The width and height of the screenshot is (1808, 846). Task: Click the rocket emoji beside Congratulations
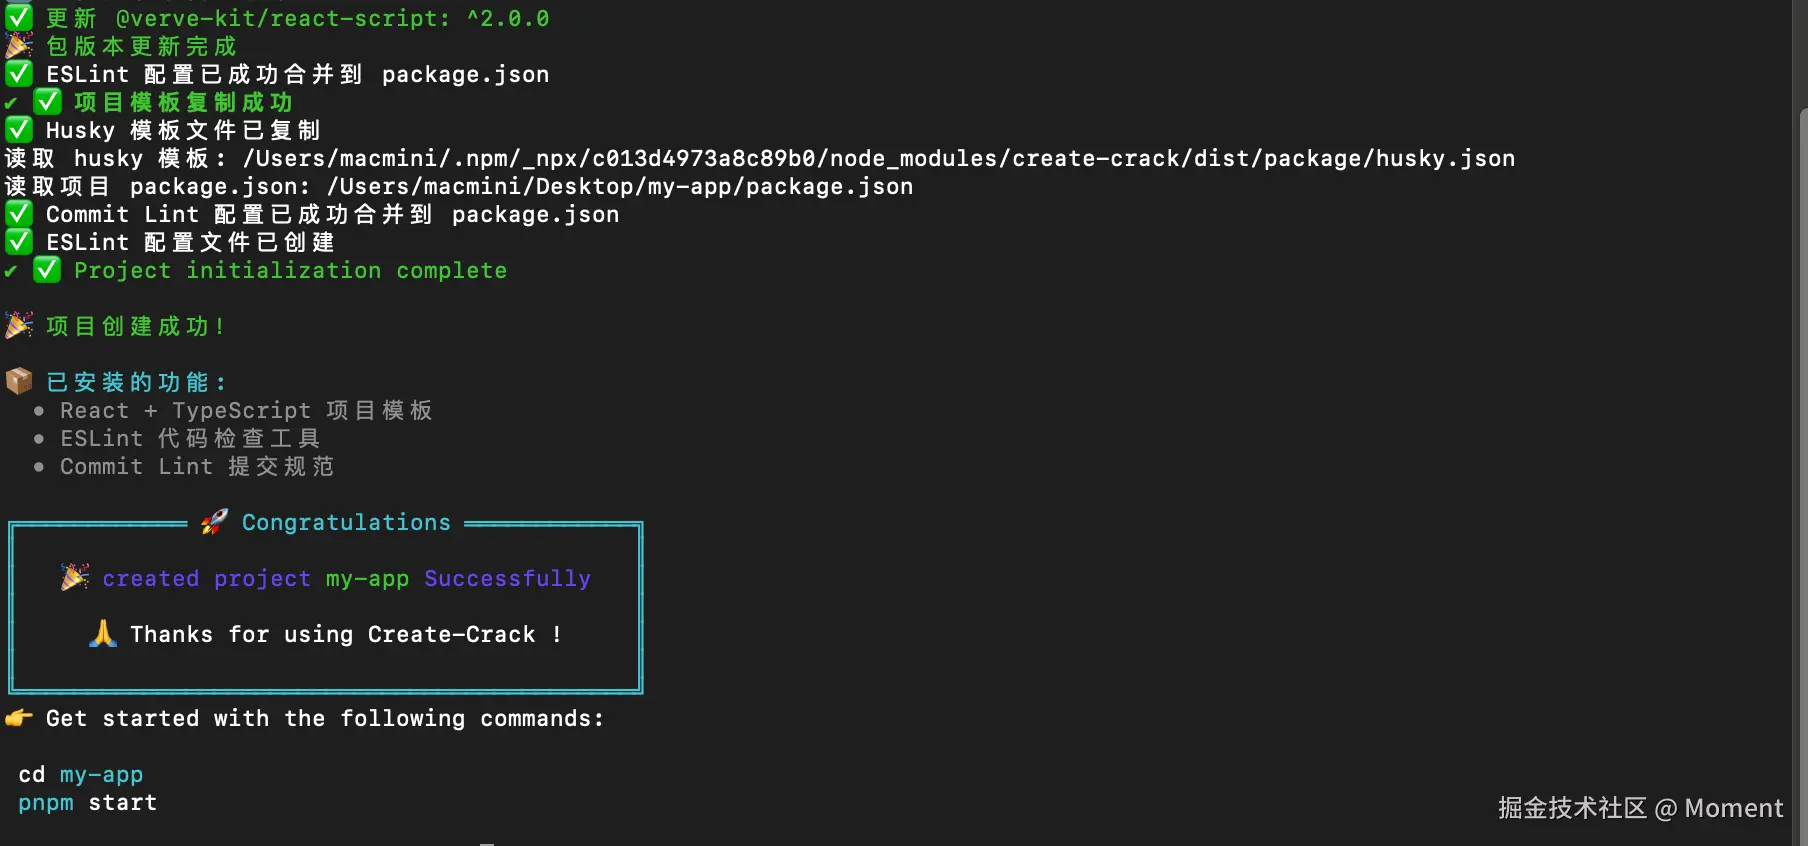(213, 522)
